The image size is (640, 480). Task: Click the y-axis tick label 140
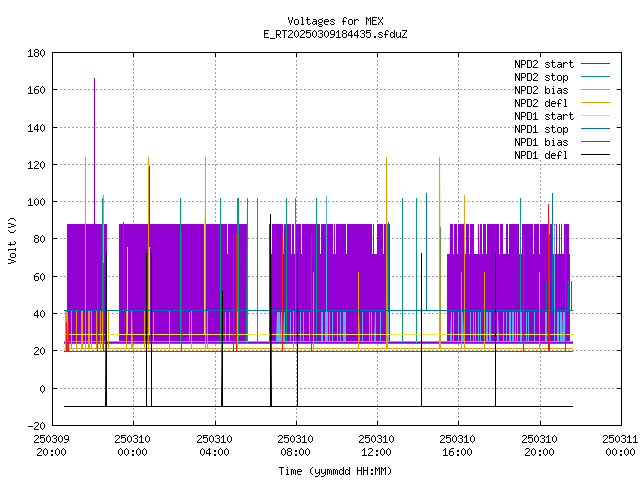[36, 128]
